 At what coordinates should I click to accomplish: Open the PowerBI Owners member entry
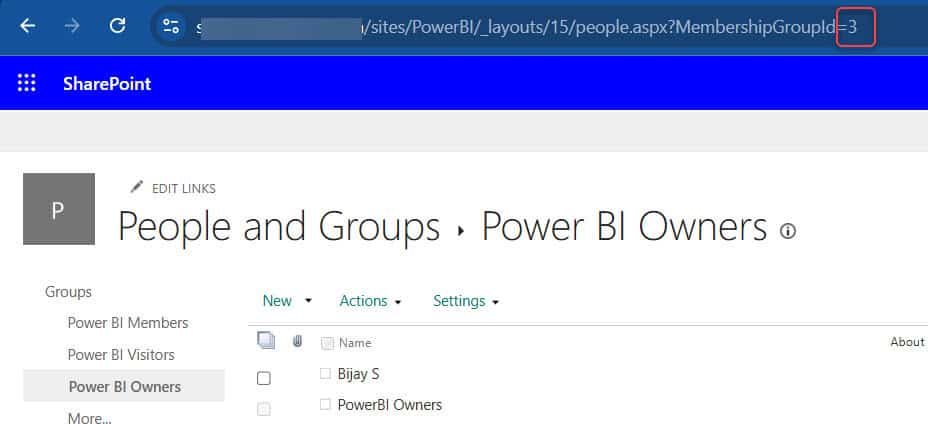click(389, 405)
